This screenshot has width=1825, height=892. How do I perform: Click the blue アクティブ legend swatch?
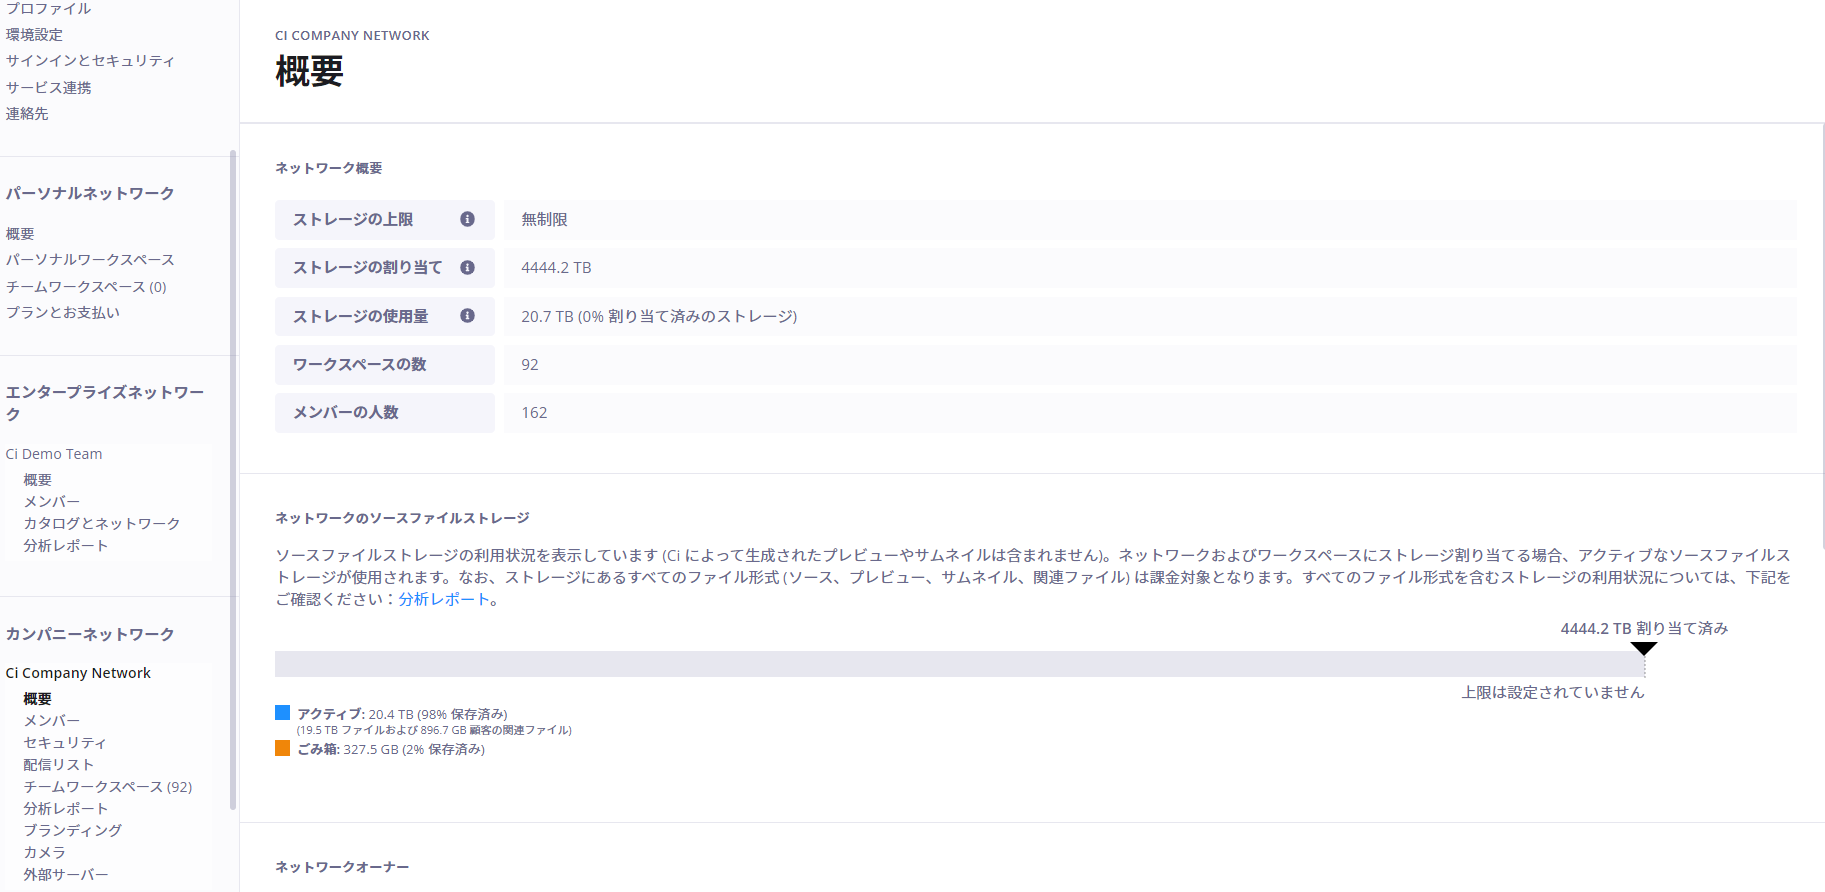(x=282, y=713)
